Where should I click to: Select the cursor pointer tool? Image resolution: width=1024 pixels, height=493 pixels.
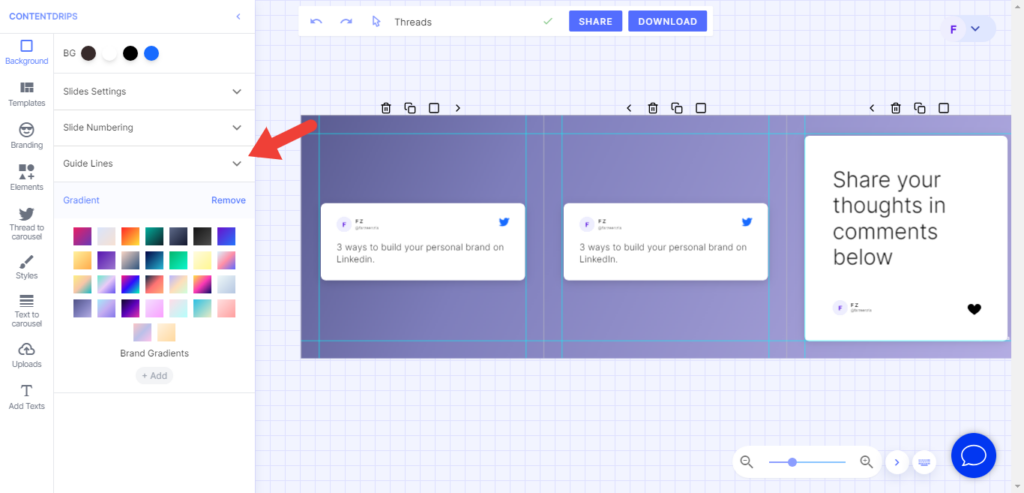pyautogui.click(x=376, y=21)
